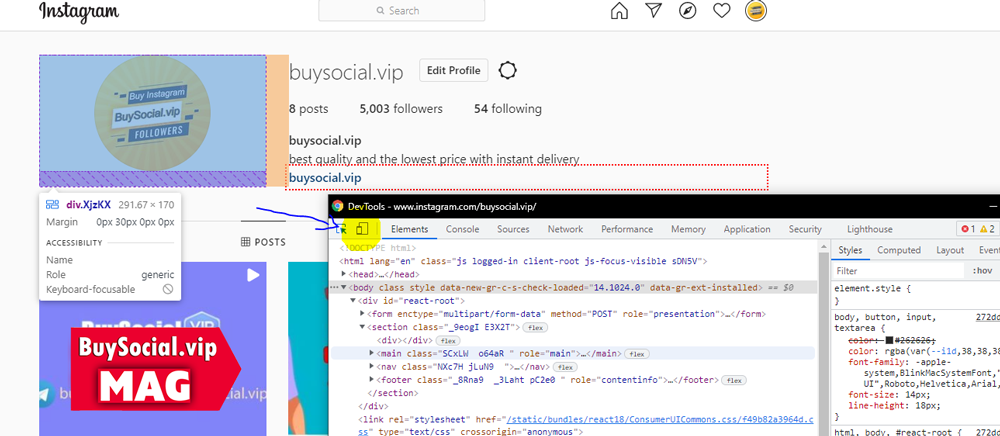
Task: Click buysocial.vip bio website link
Action: pyautogui.click(x=325, y=177)
